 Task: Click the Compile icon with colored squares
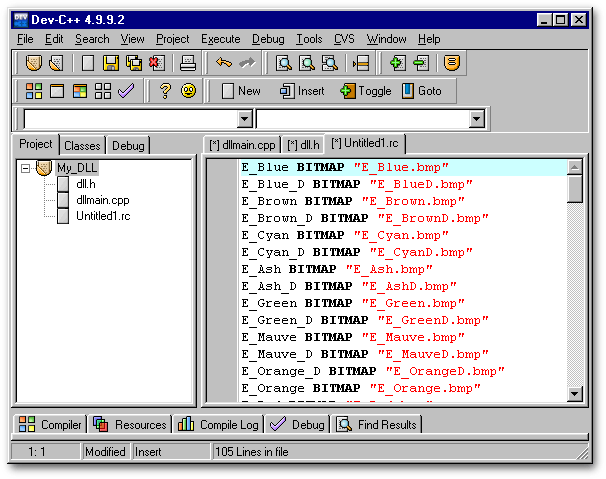click(x=34, y=91)
